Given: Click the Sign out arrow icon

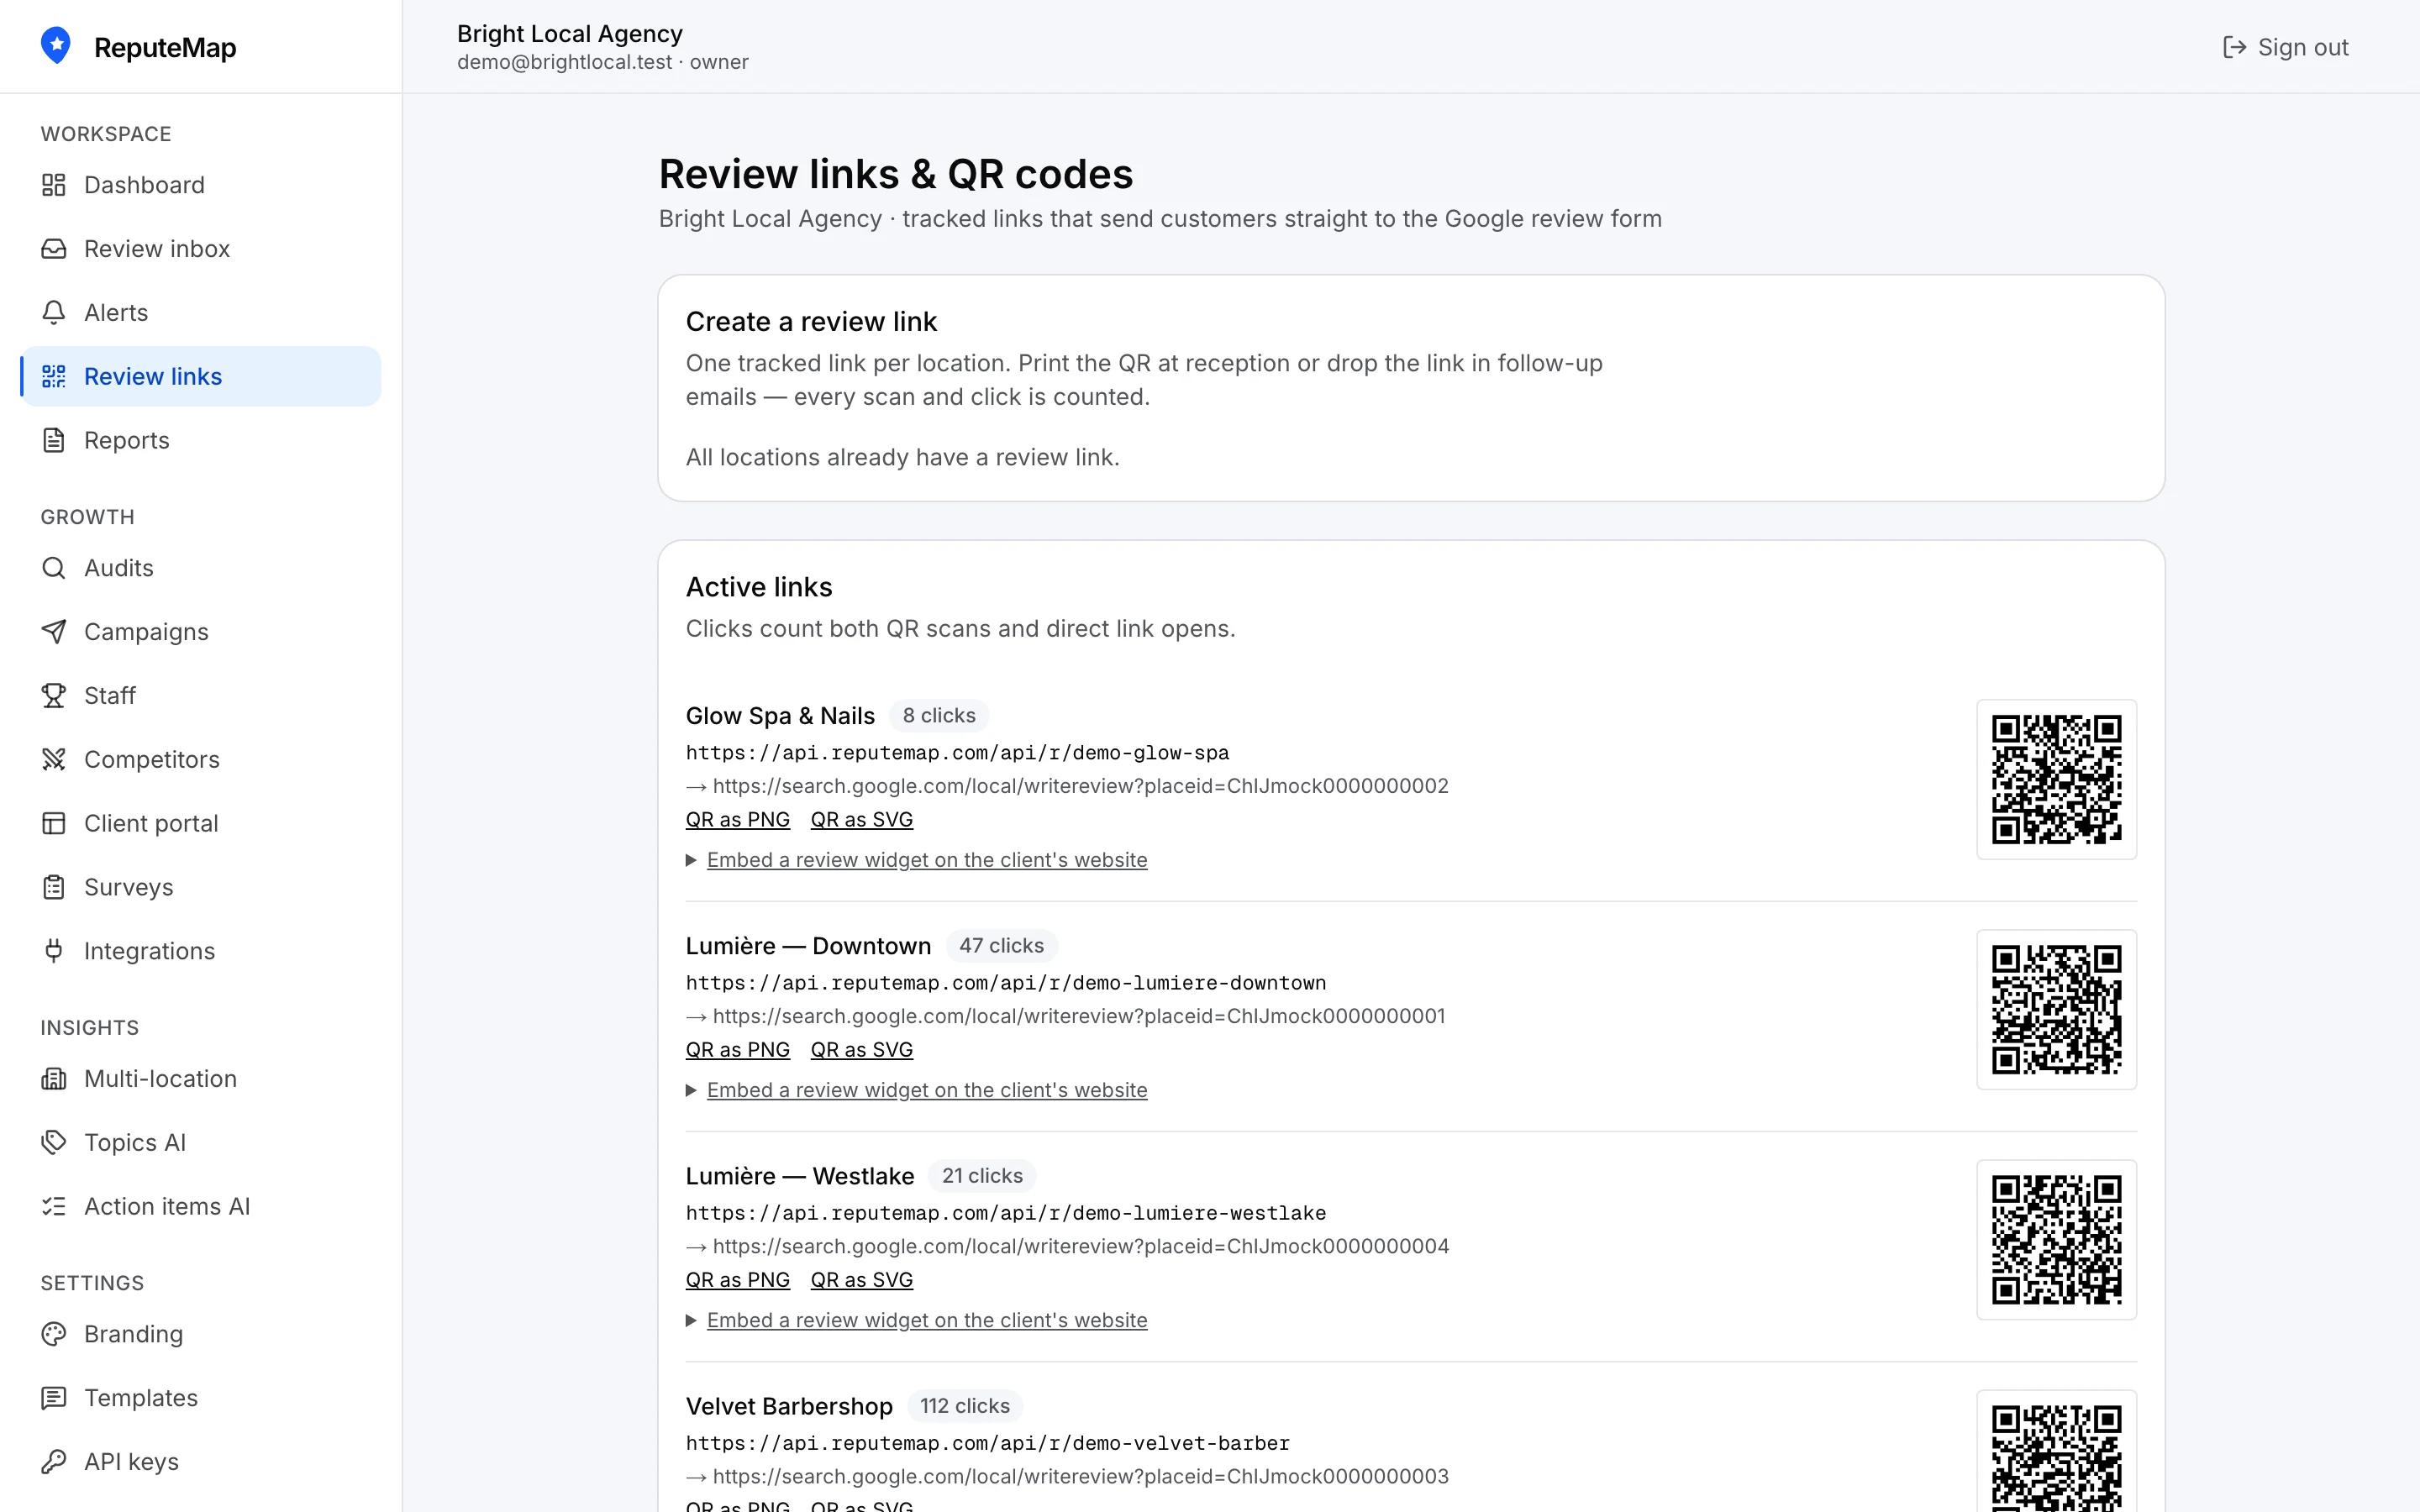Looking at the screenshot, I should tap(2234, 47).
